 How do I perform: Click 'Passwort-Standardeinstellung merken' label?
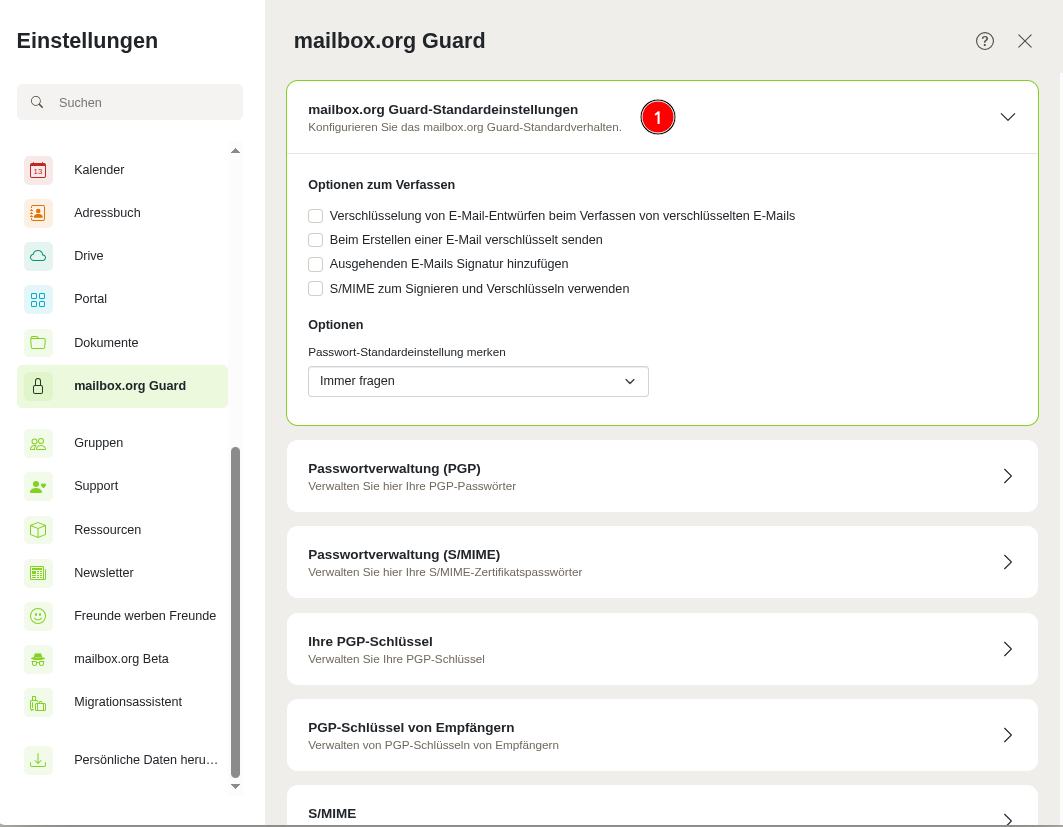click(407, 352)
